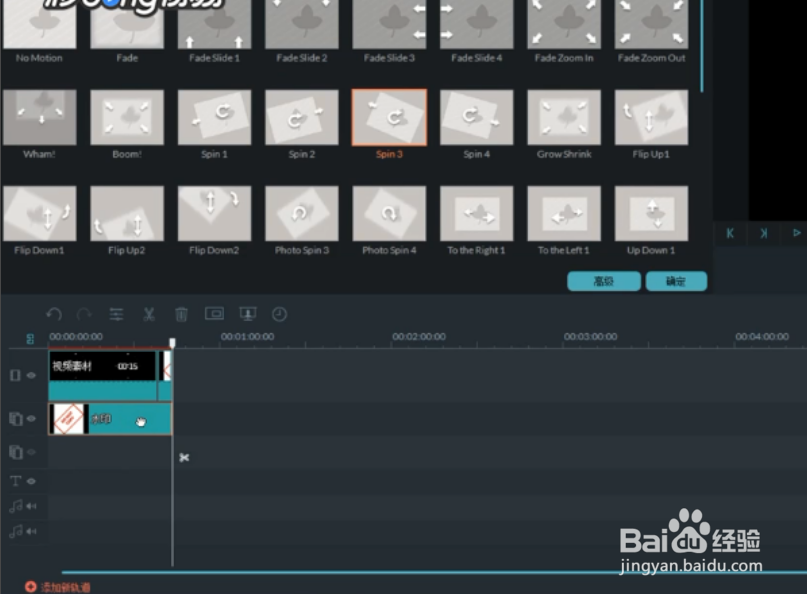Select the Flip Down2 effect
The height and width of the screenshot is (594, 807).
(x=215, y=214)
